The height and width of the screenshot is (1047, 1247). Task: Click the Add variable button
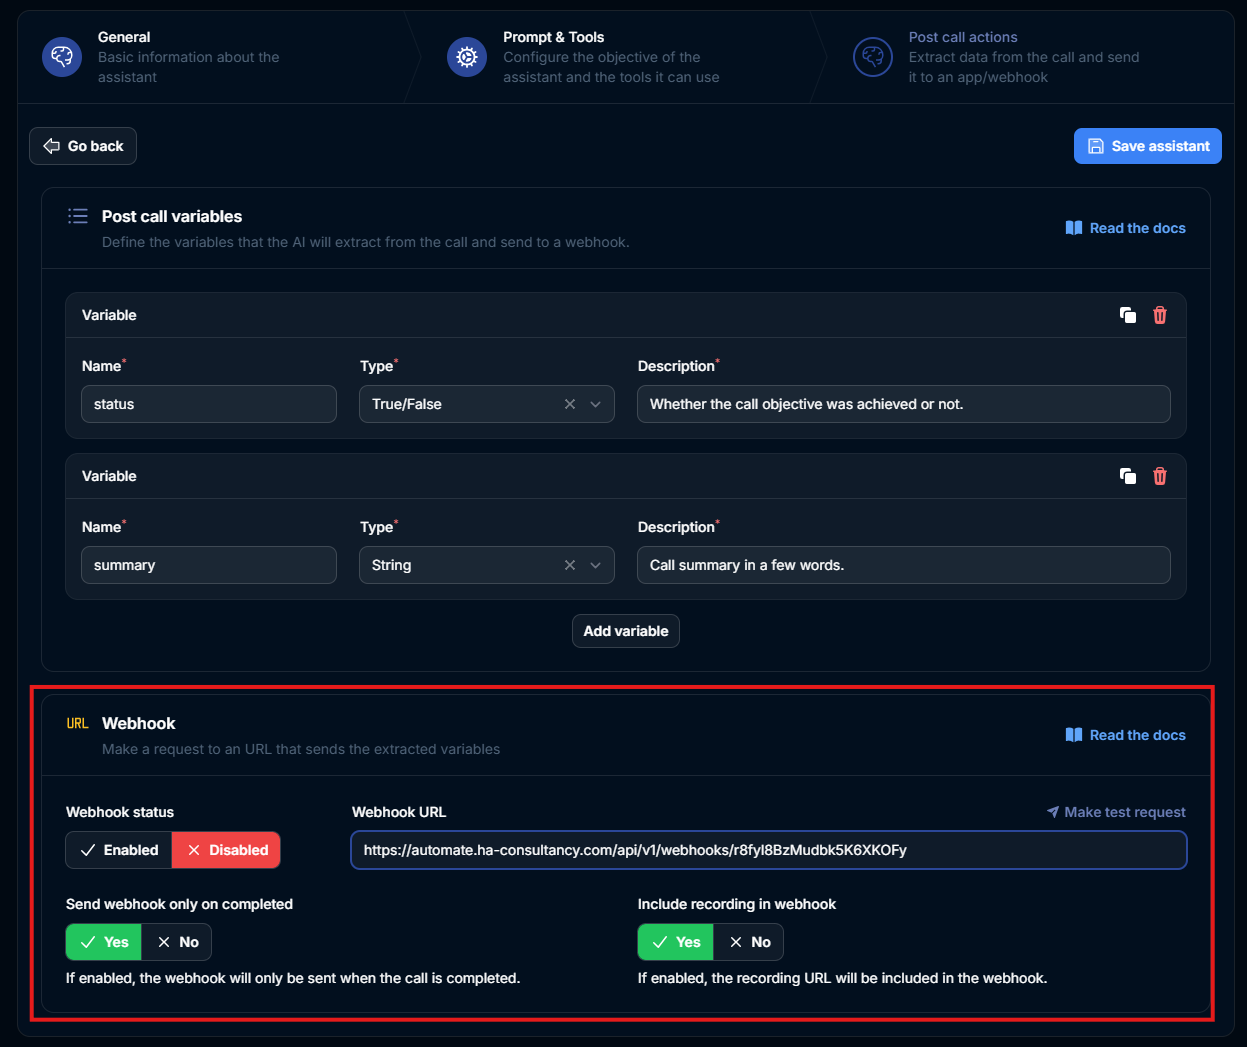(625, 631)
